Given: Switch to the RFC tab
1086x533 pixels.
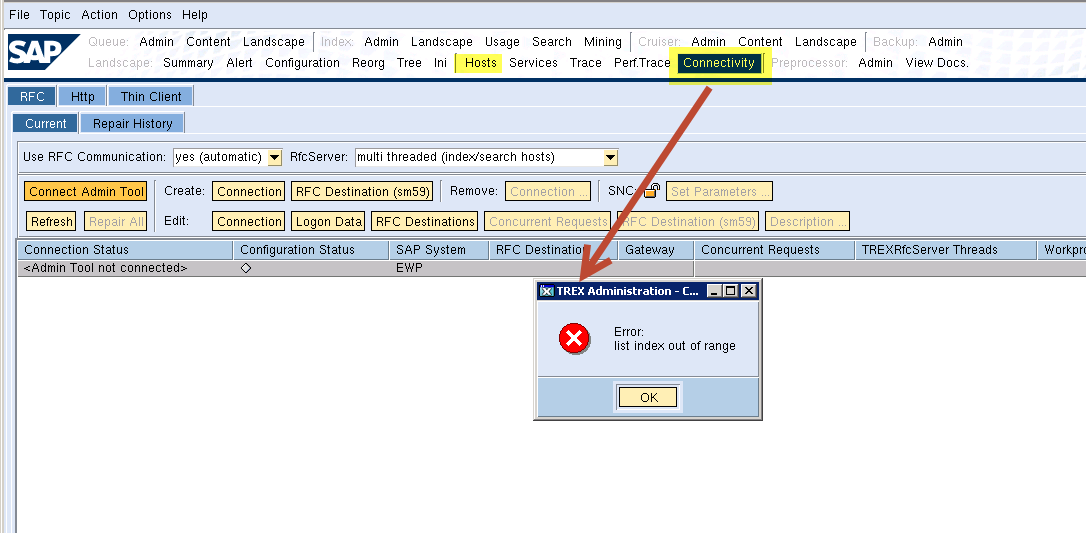Looking at the screenshot, I should click(32, 96).
